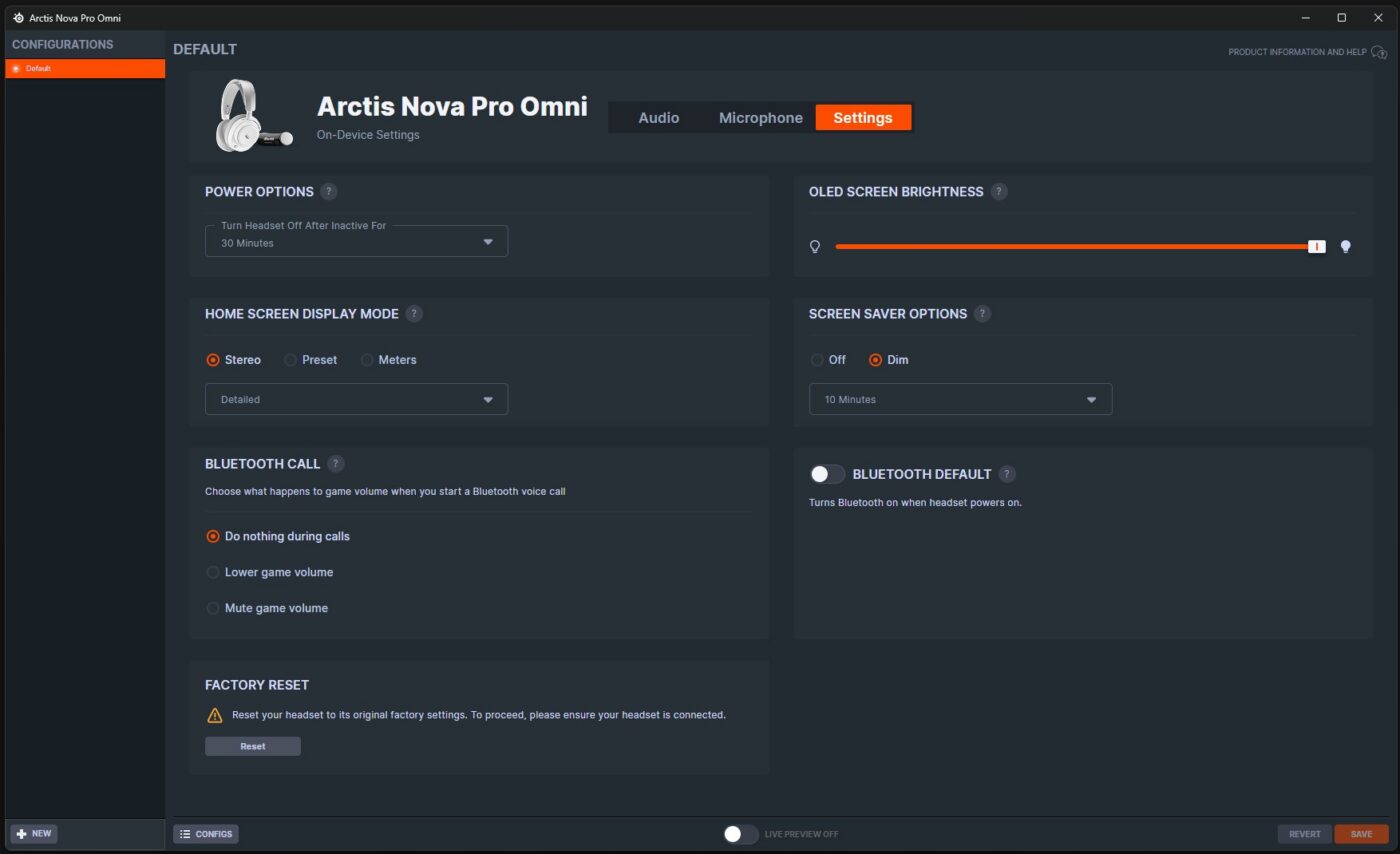Click the bright lightbulb icon beside brightness slider
This screenshot has width=1400, height=854.
pos(1346,246)
